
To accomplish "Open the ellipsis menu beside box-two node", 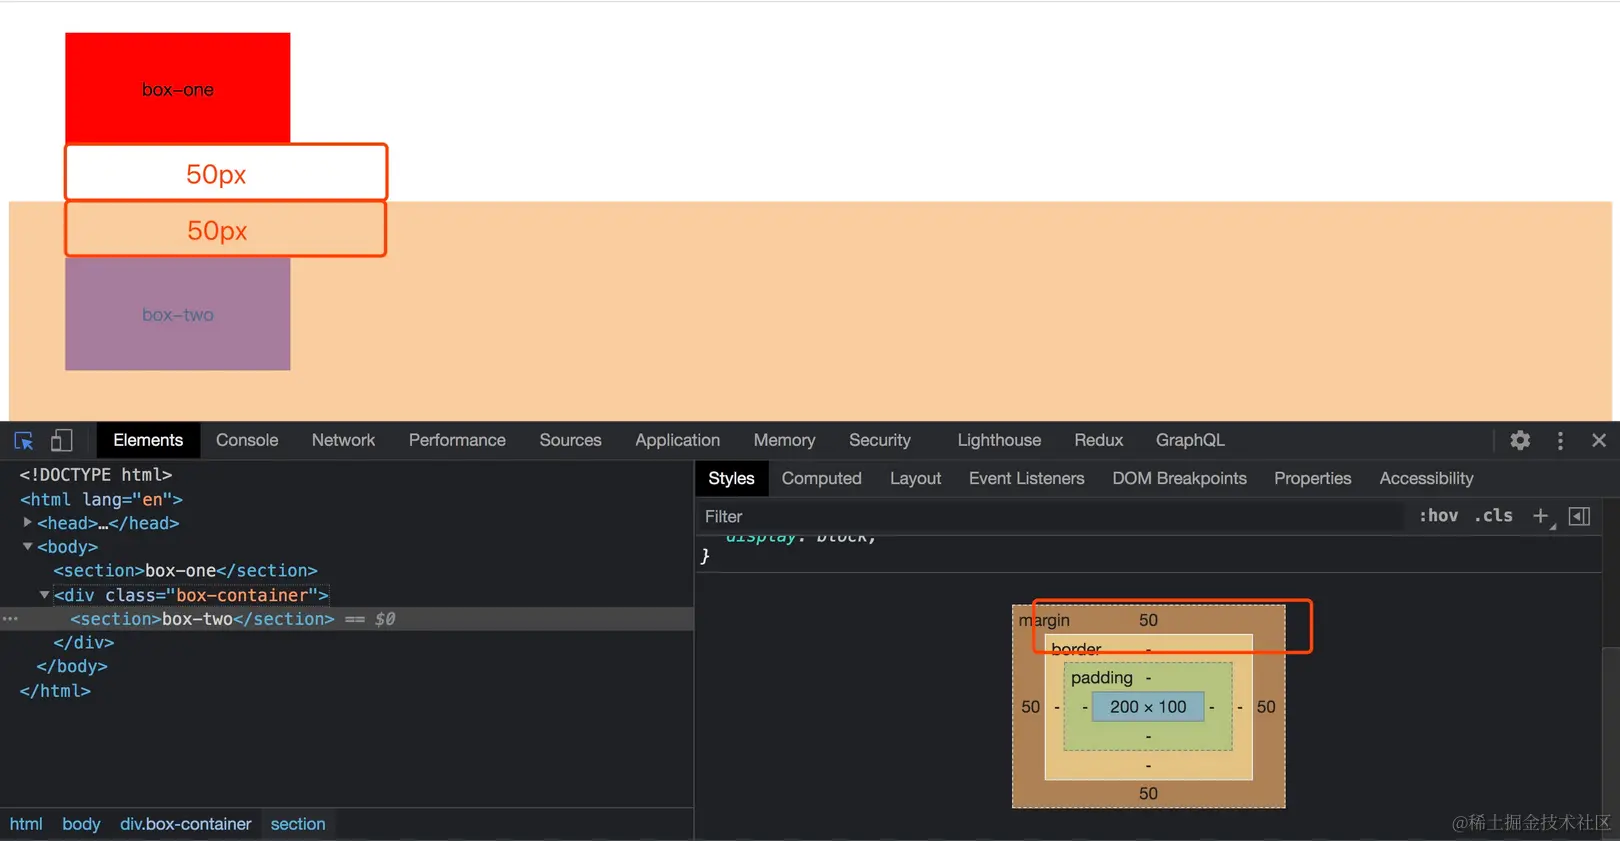I will pyautogui.click(x=10, y=619).
